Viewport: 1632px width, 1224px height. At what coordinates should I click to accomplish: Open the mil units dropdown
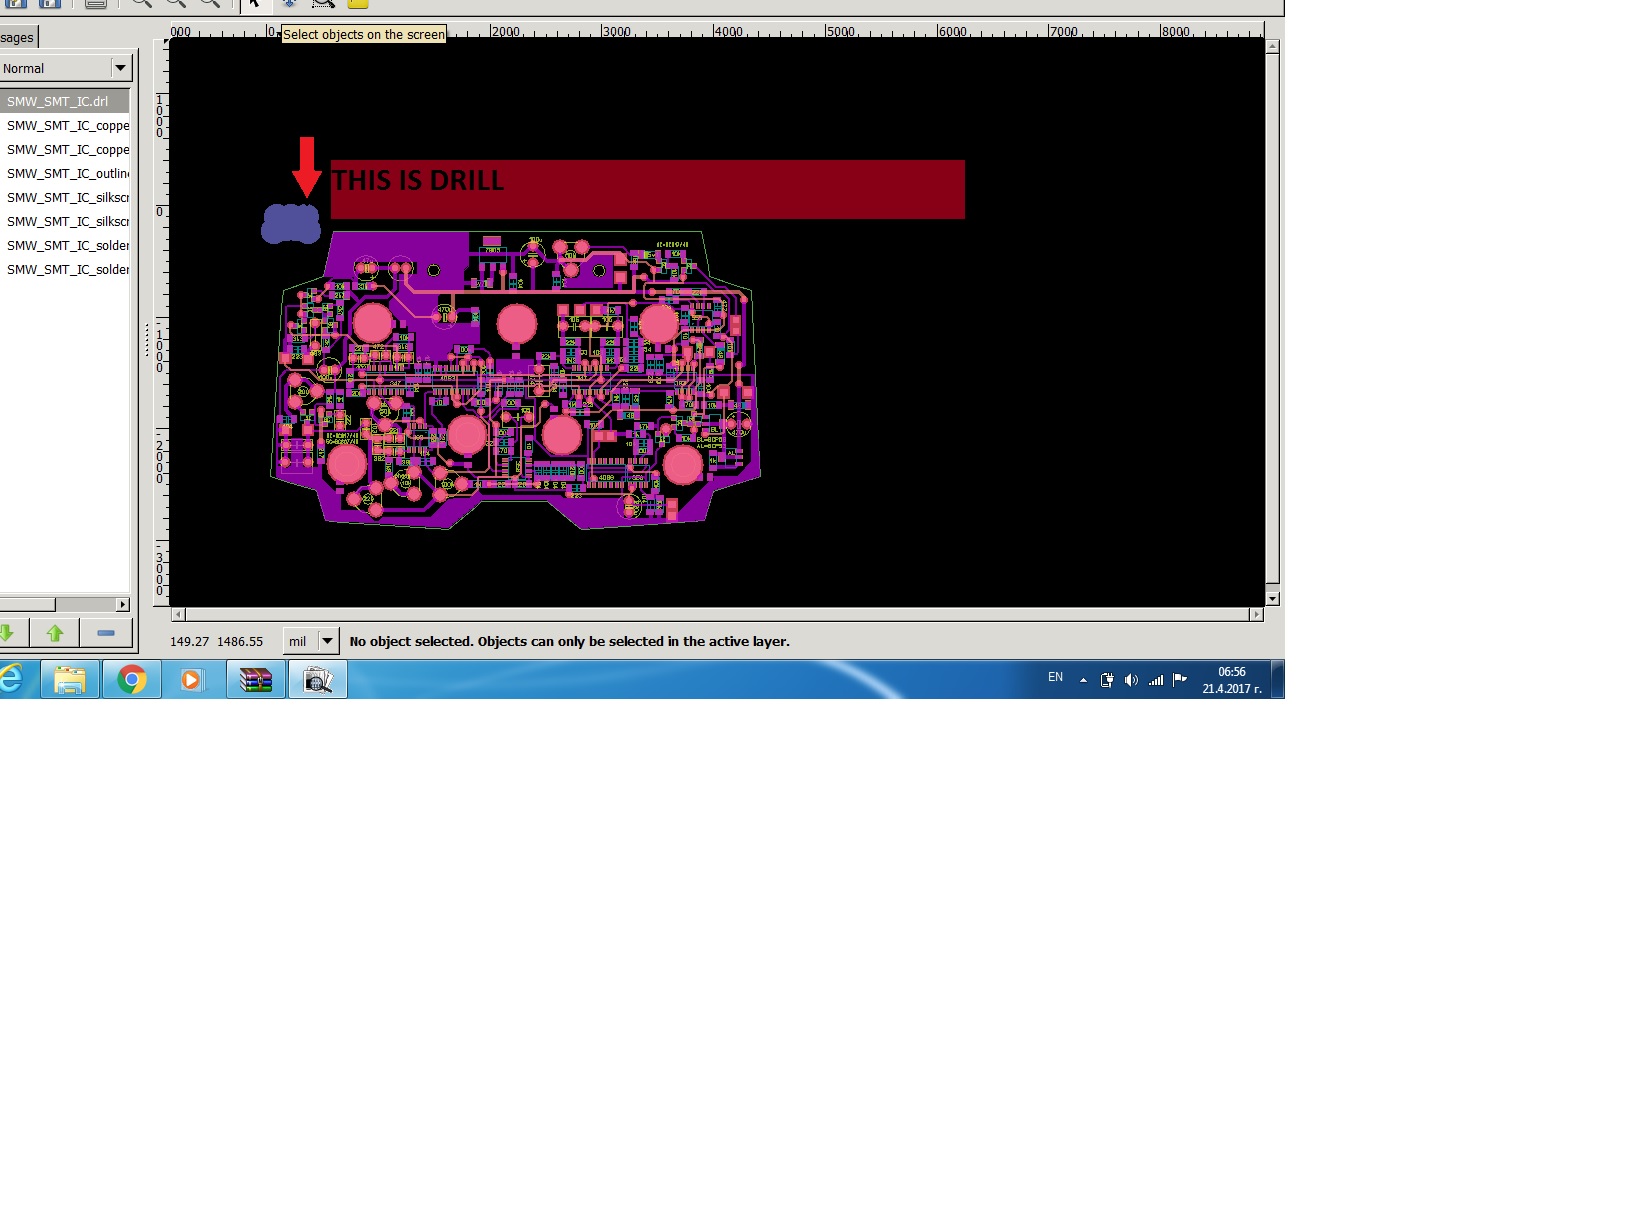click(x=312, y=641)
